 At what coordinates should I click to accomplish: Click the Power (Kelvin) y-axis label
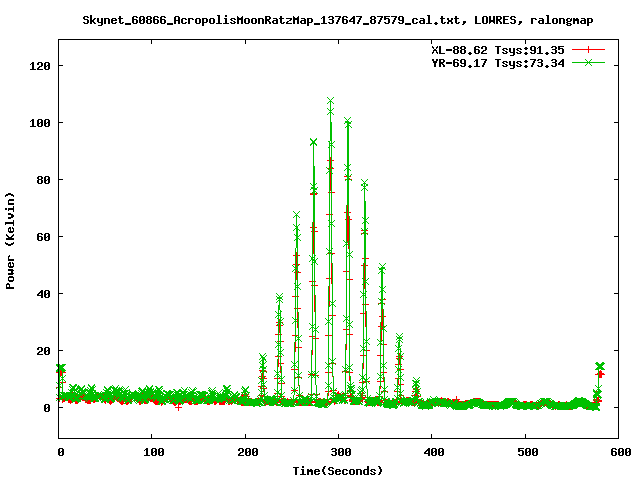10,241
